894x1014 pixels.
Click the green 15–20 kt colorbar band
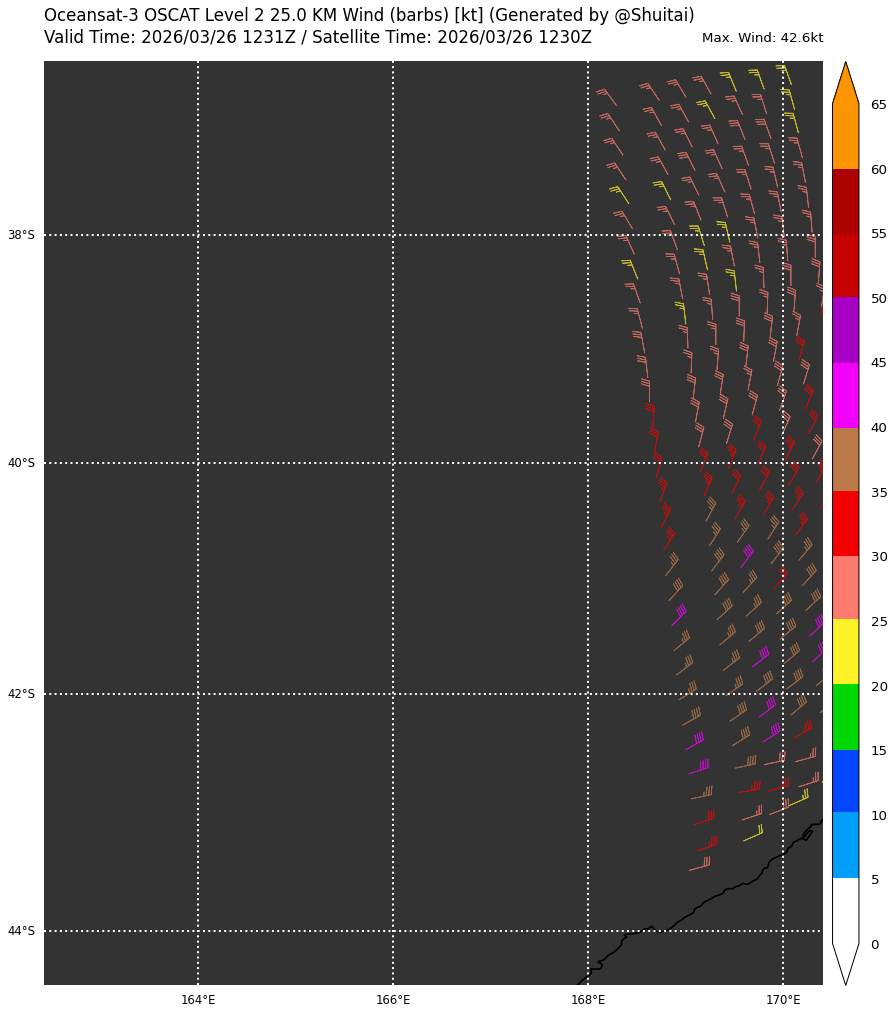pos(845,717)
